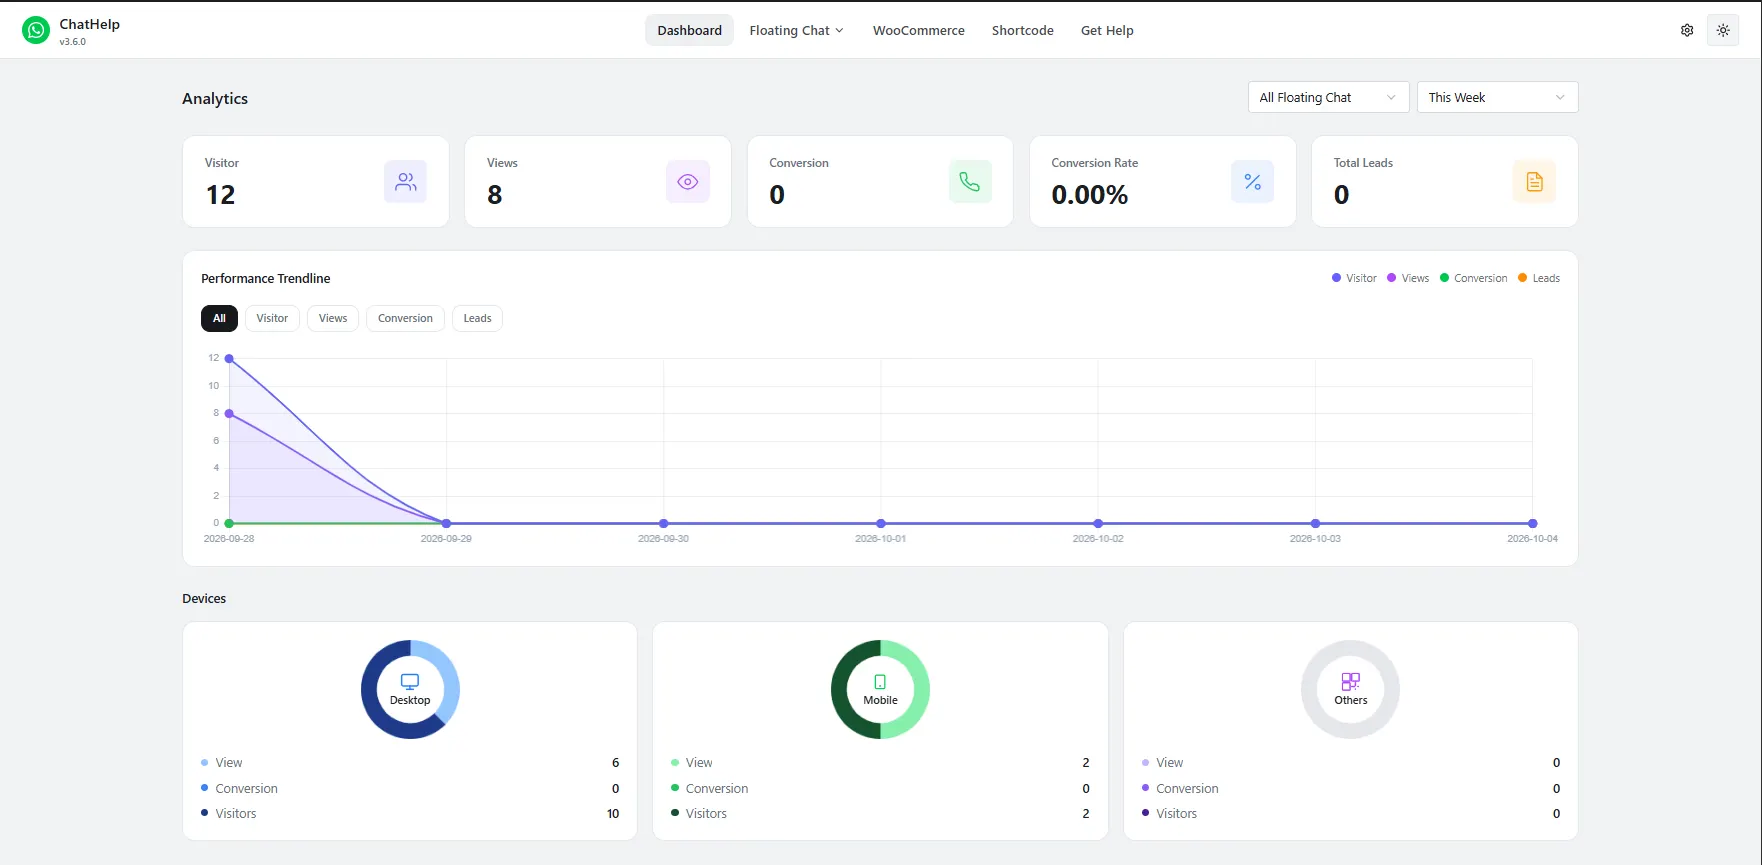The image size is (1762, 865).
Task: Click the "Performance Trendline" heading
Action: (265, 278)
